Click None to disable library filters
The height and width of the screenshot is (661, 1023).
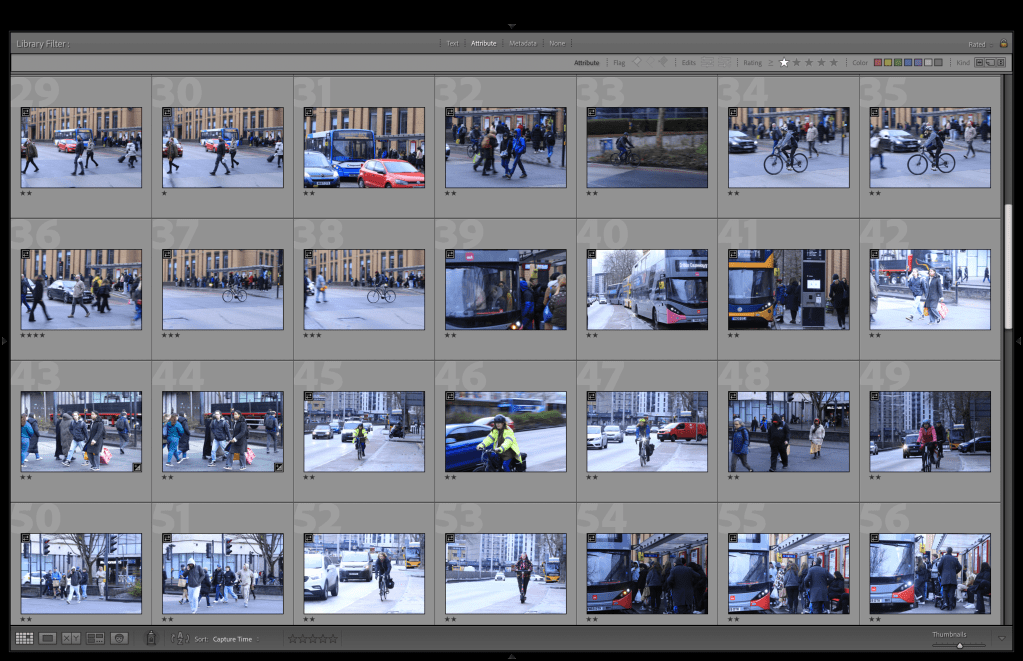click(557, 44)
